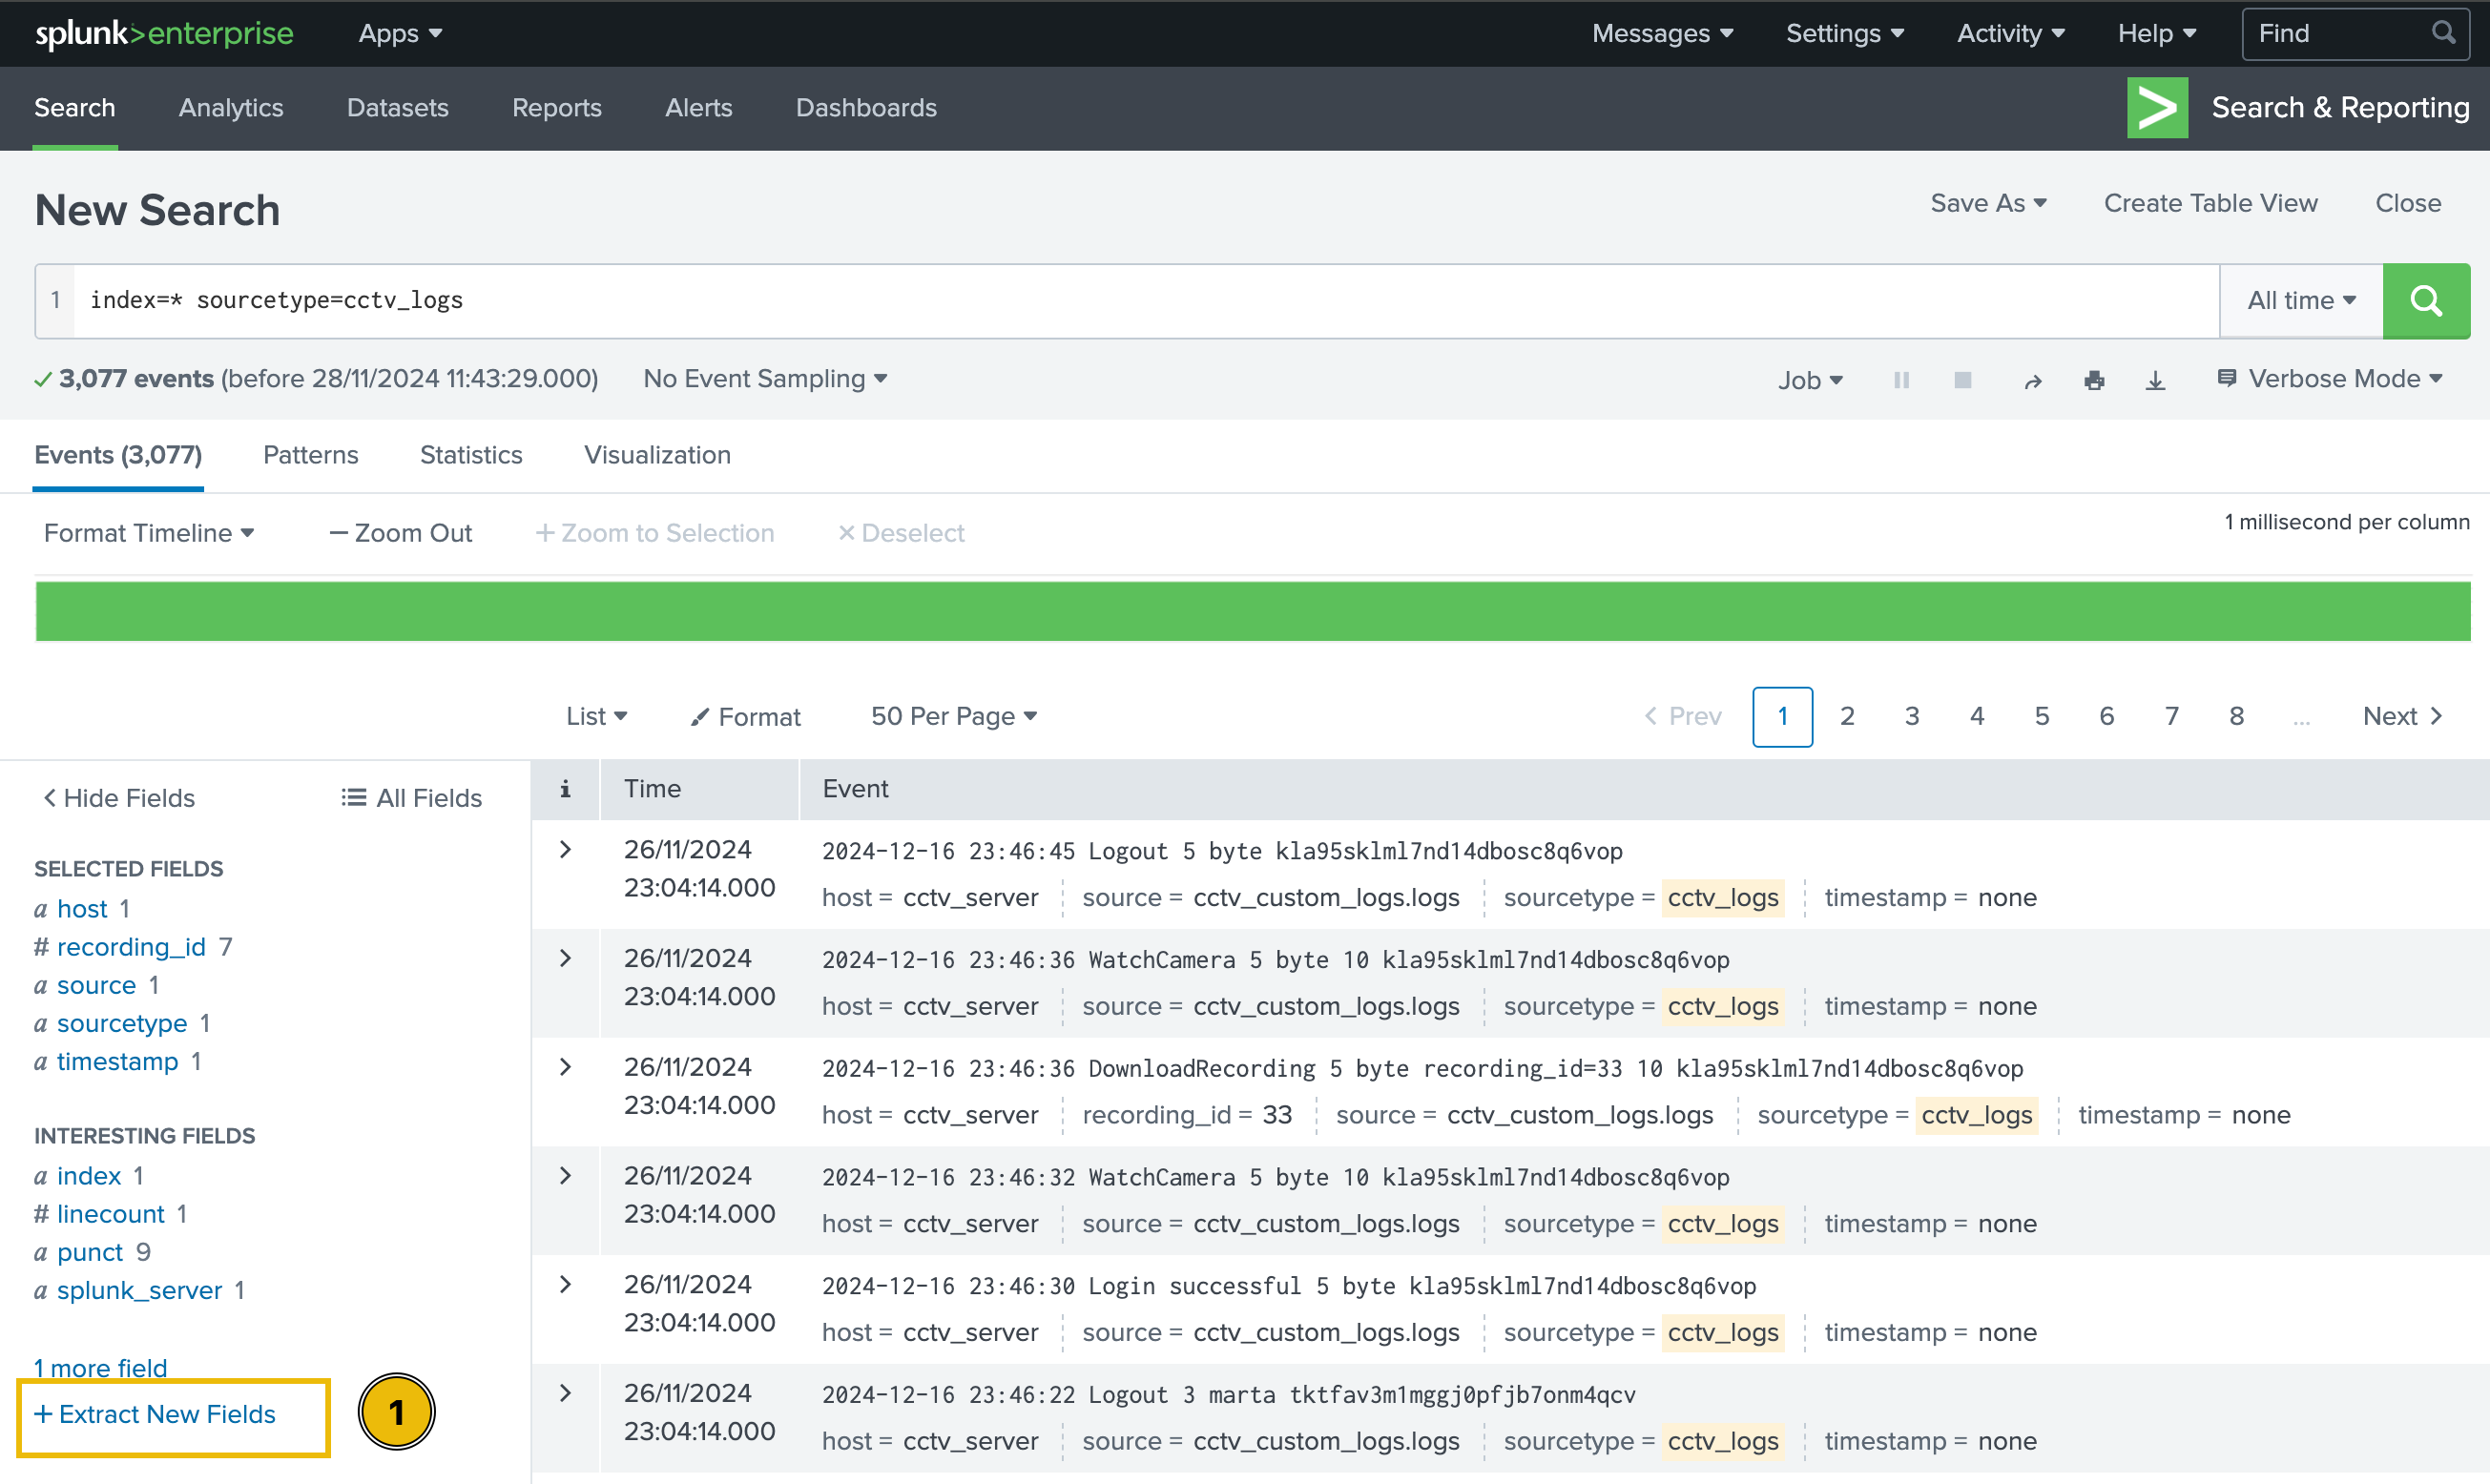This screenshot has width=2490, height=1484.
Task: Open Help dropdown
Action: [x=2157, y=33]
